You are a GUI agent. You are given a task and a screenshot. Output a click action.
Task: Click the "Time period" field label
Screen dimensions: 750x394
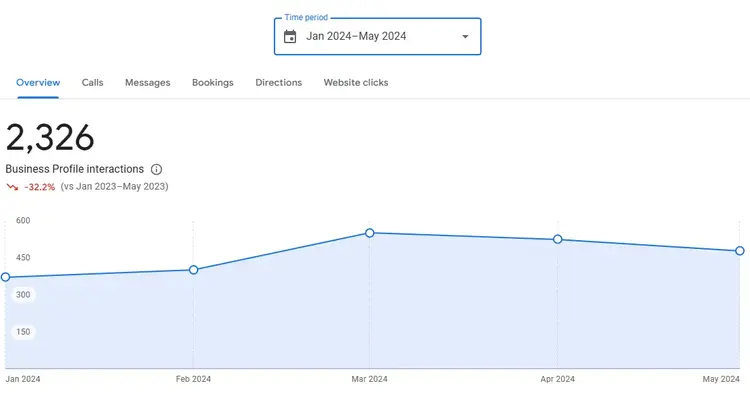pyautogui.click(x=306, y=17)
